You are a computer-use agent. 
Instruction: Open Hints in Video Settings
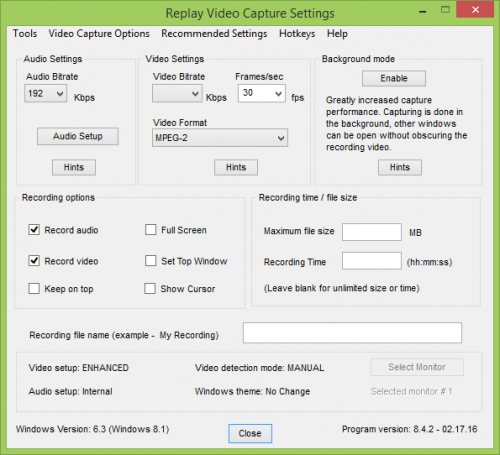tap(236, 167)
